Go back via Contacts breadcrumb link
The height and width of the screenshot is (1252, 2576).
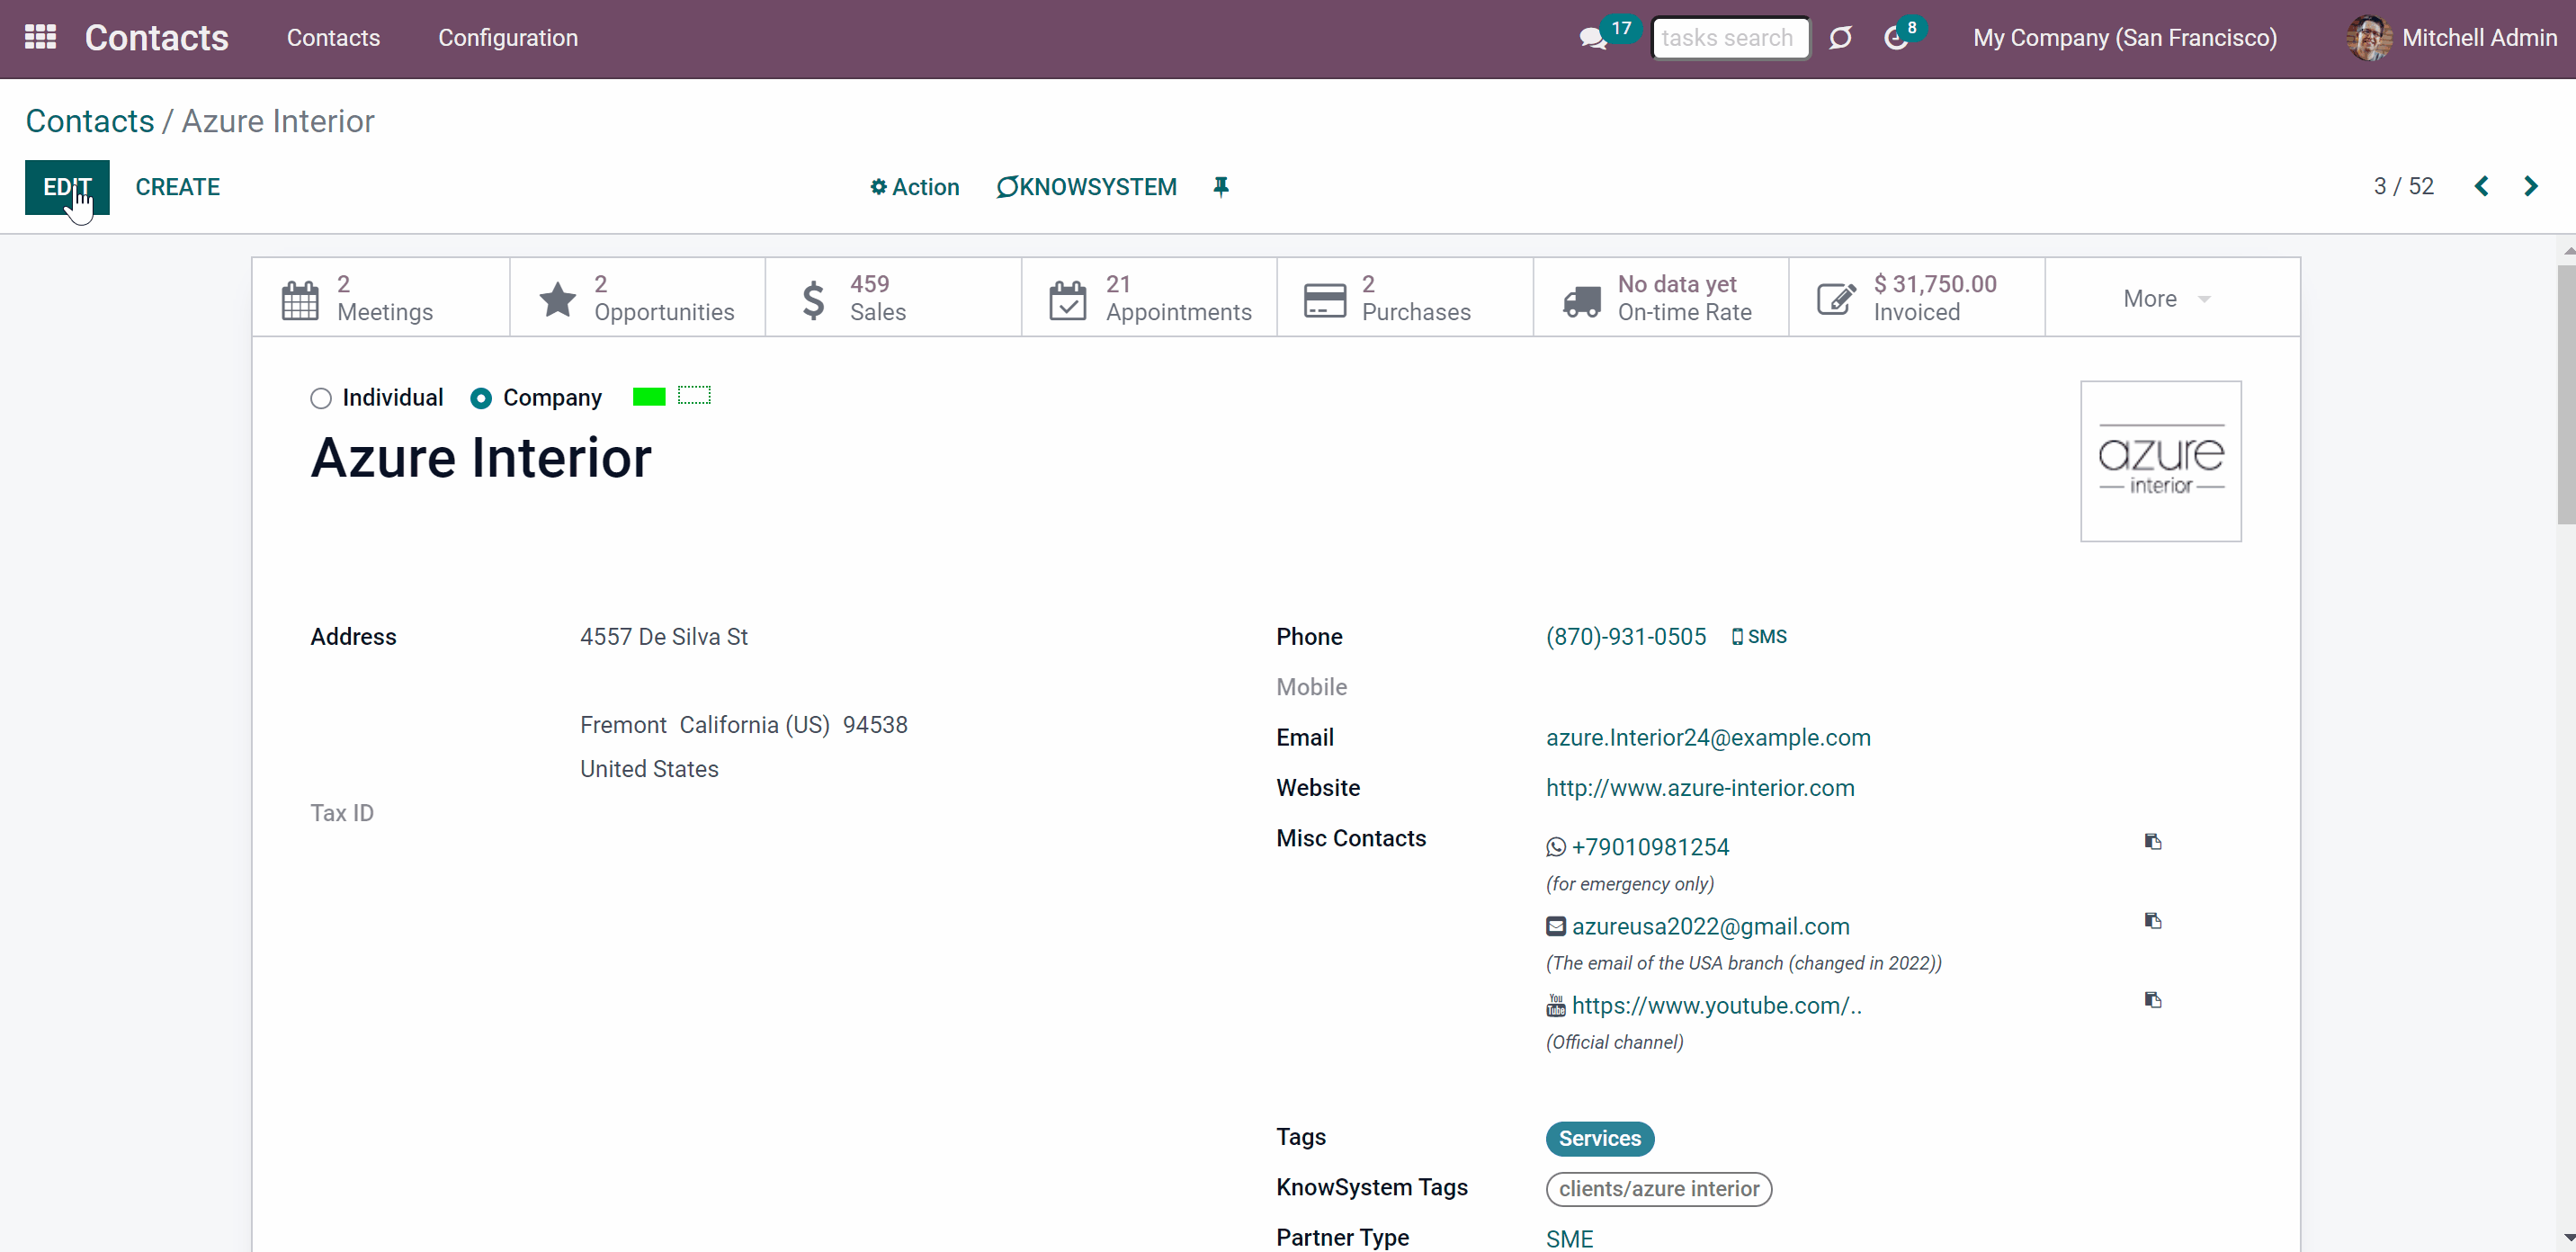pyautogui.click(x=90, y=121)
